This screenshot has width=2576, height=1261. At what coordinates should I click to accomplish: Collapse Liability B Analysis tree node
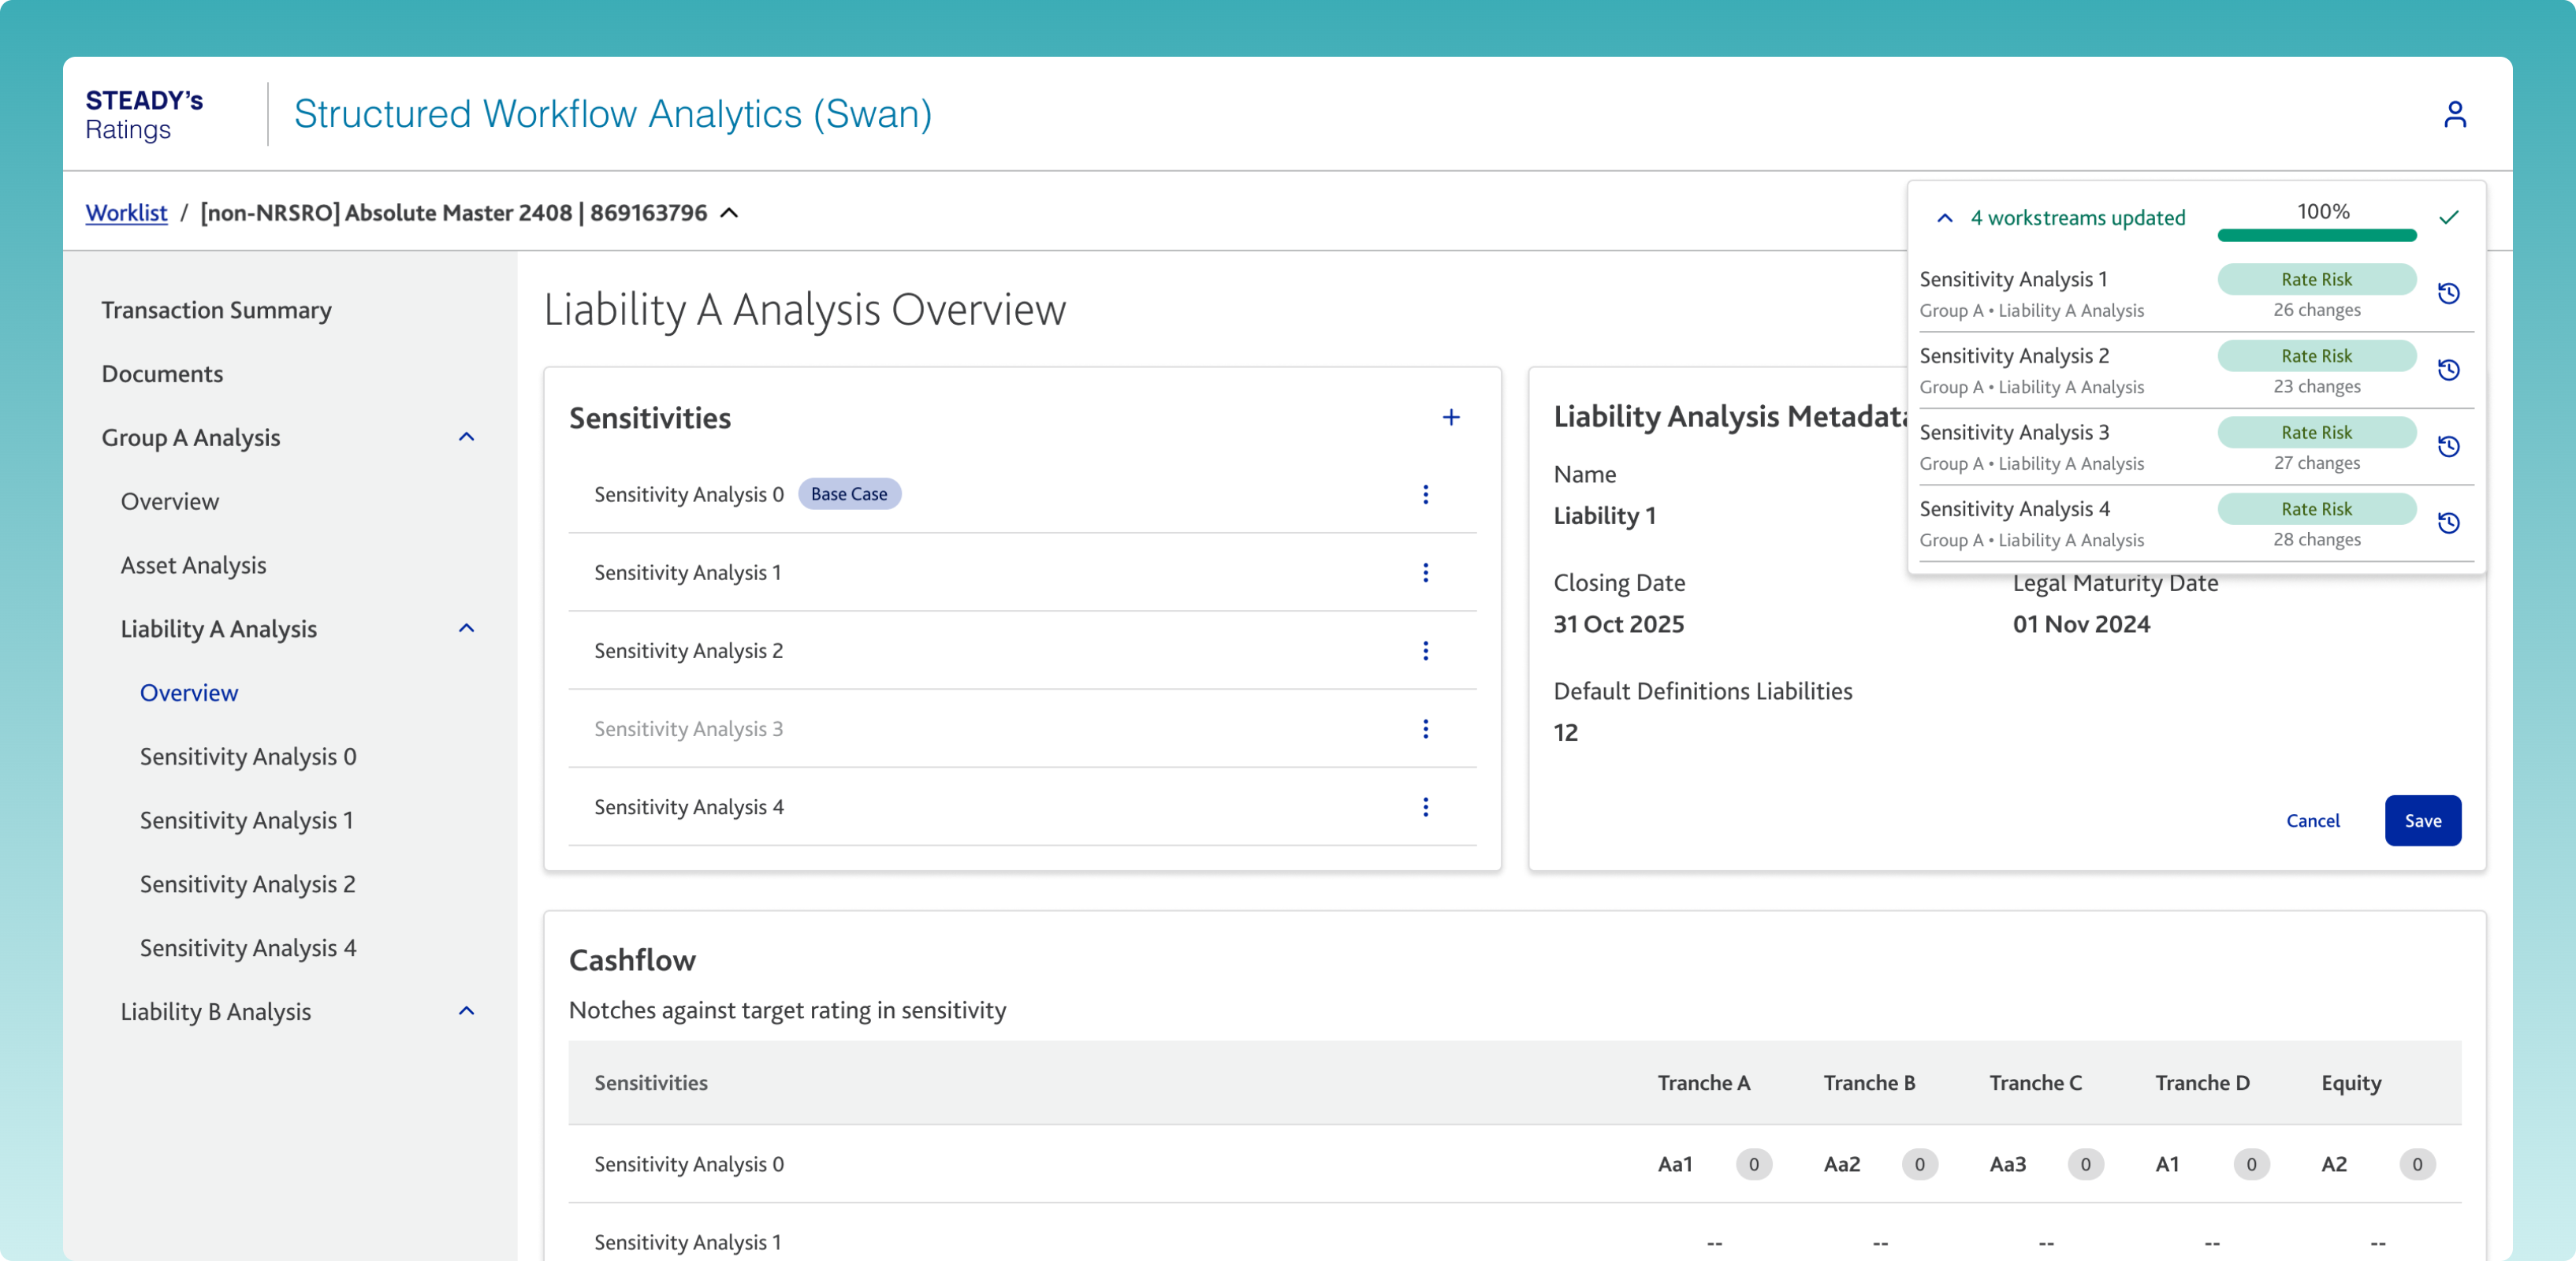click(466, 1011)
